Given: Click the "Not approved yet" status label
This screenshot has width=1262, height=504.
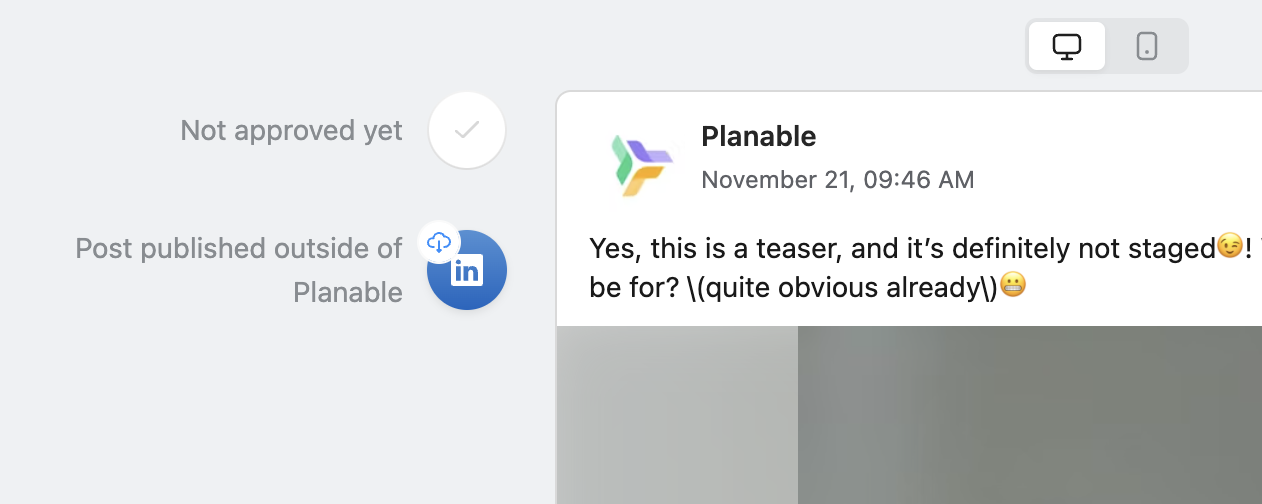Looking at the screenshot, I should pos(291,130).
